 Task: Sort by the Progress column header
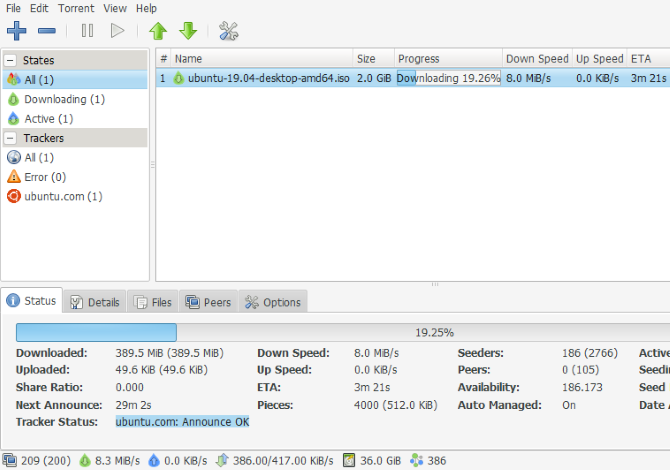pos(448,59)
